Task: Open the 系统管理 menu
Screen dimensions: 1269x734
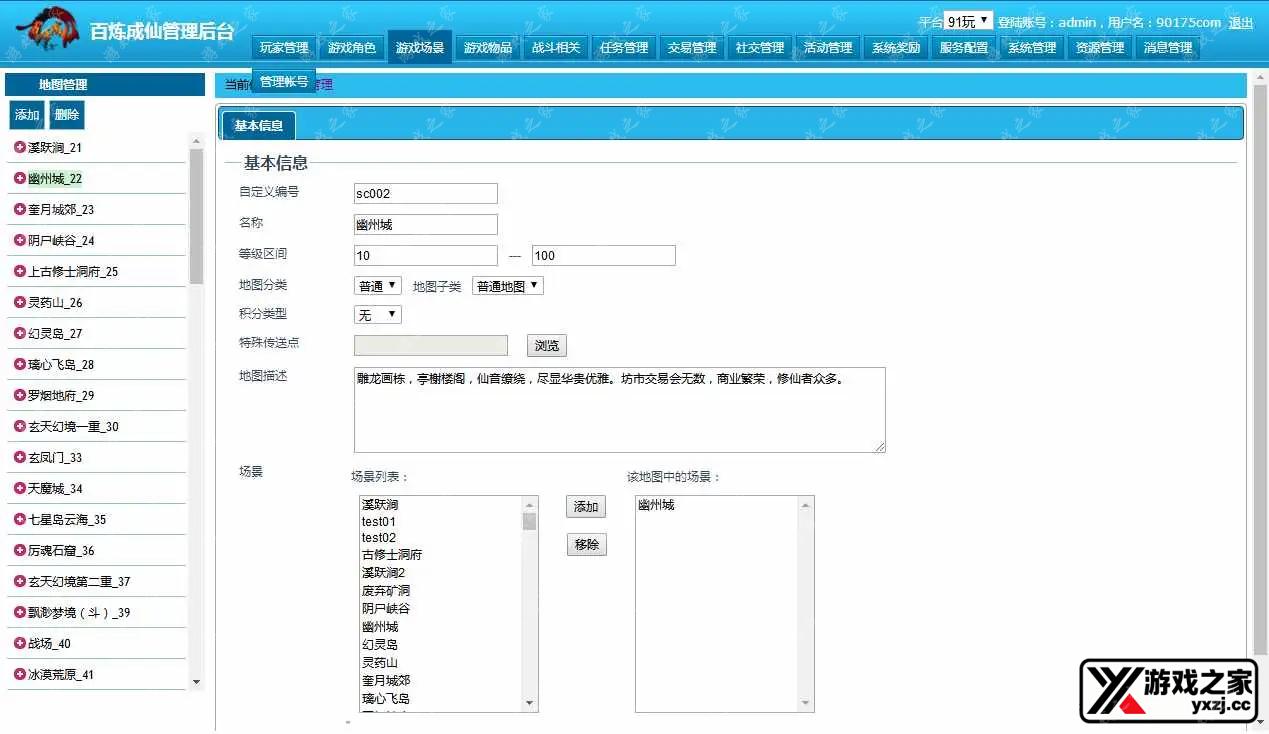Action: (1031, 46)
